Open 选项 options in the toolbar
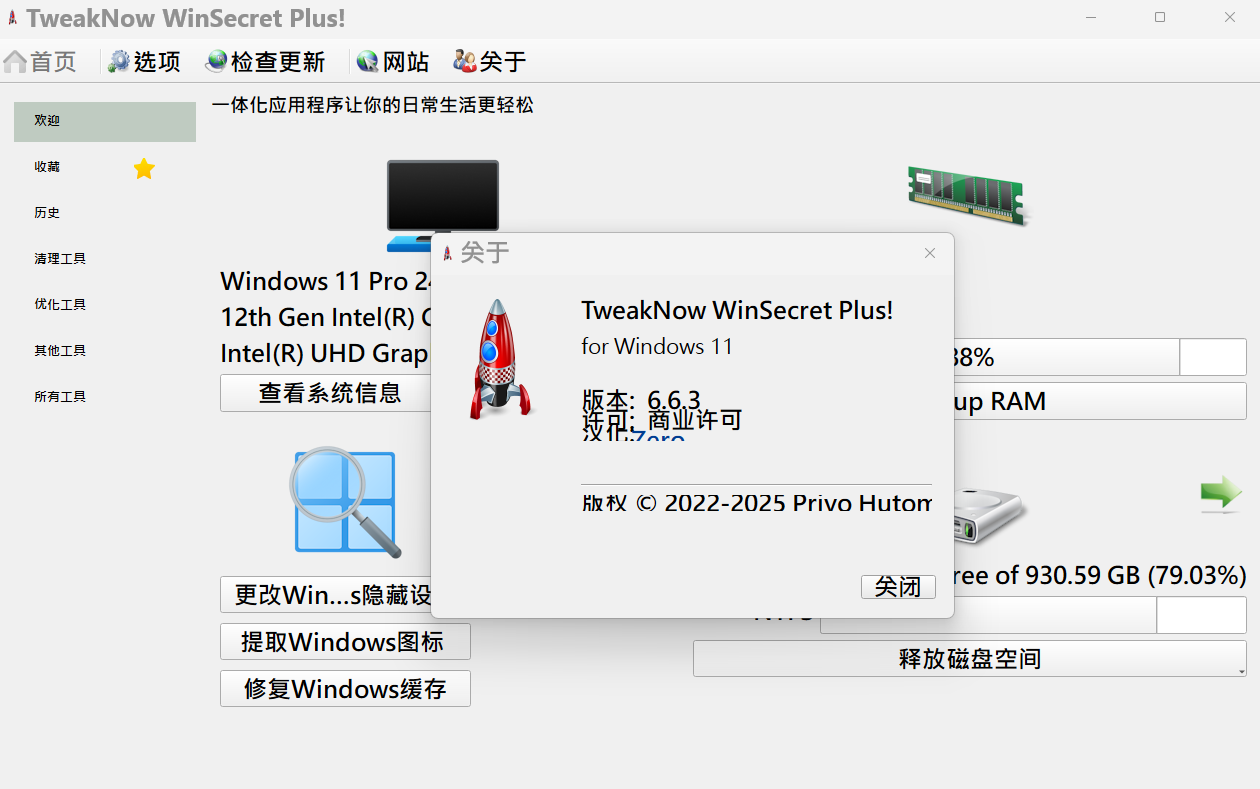Image resolution: width=1260 pixels, height=789 pixels. (x=145, y=62)
